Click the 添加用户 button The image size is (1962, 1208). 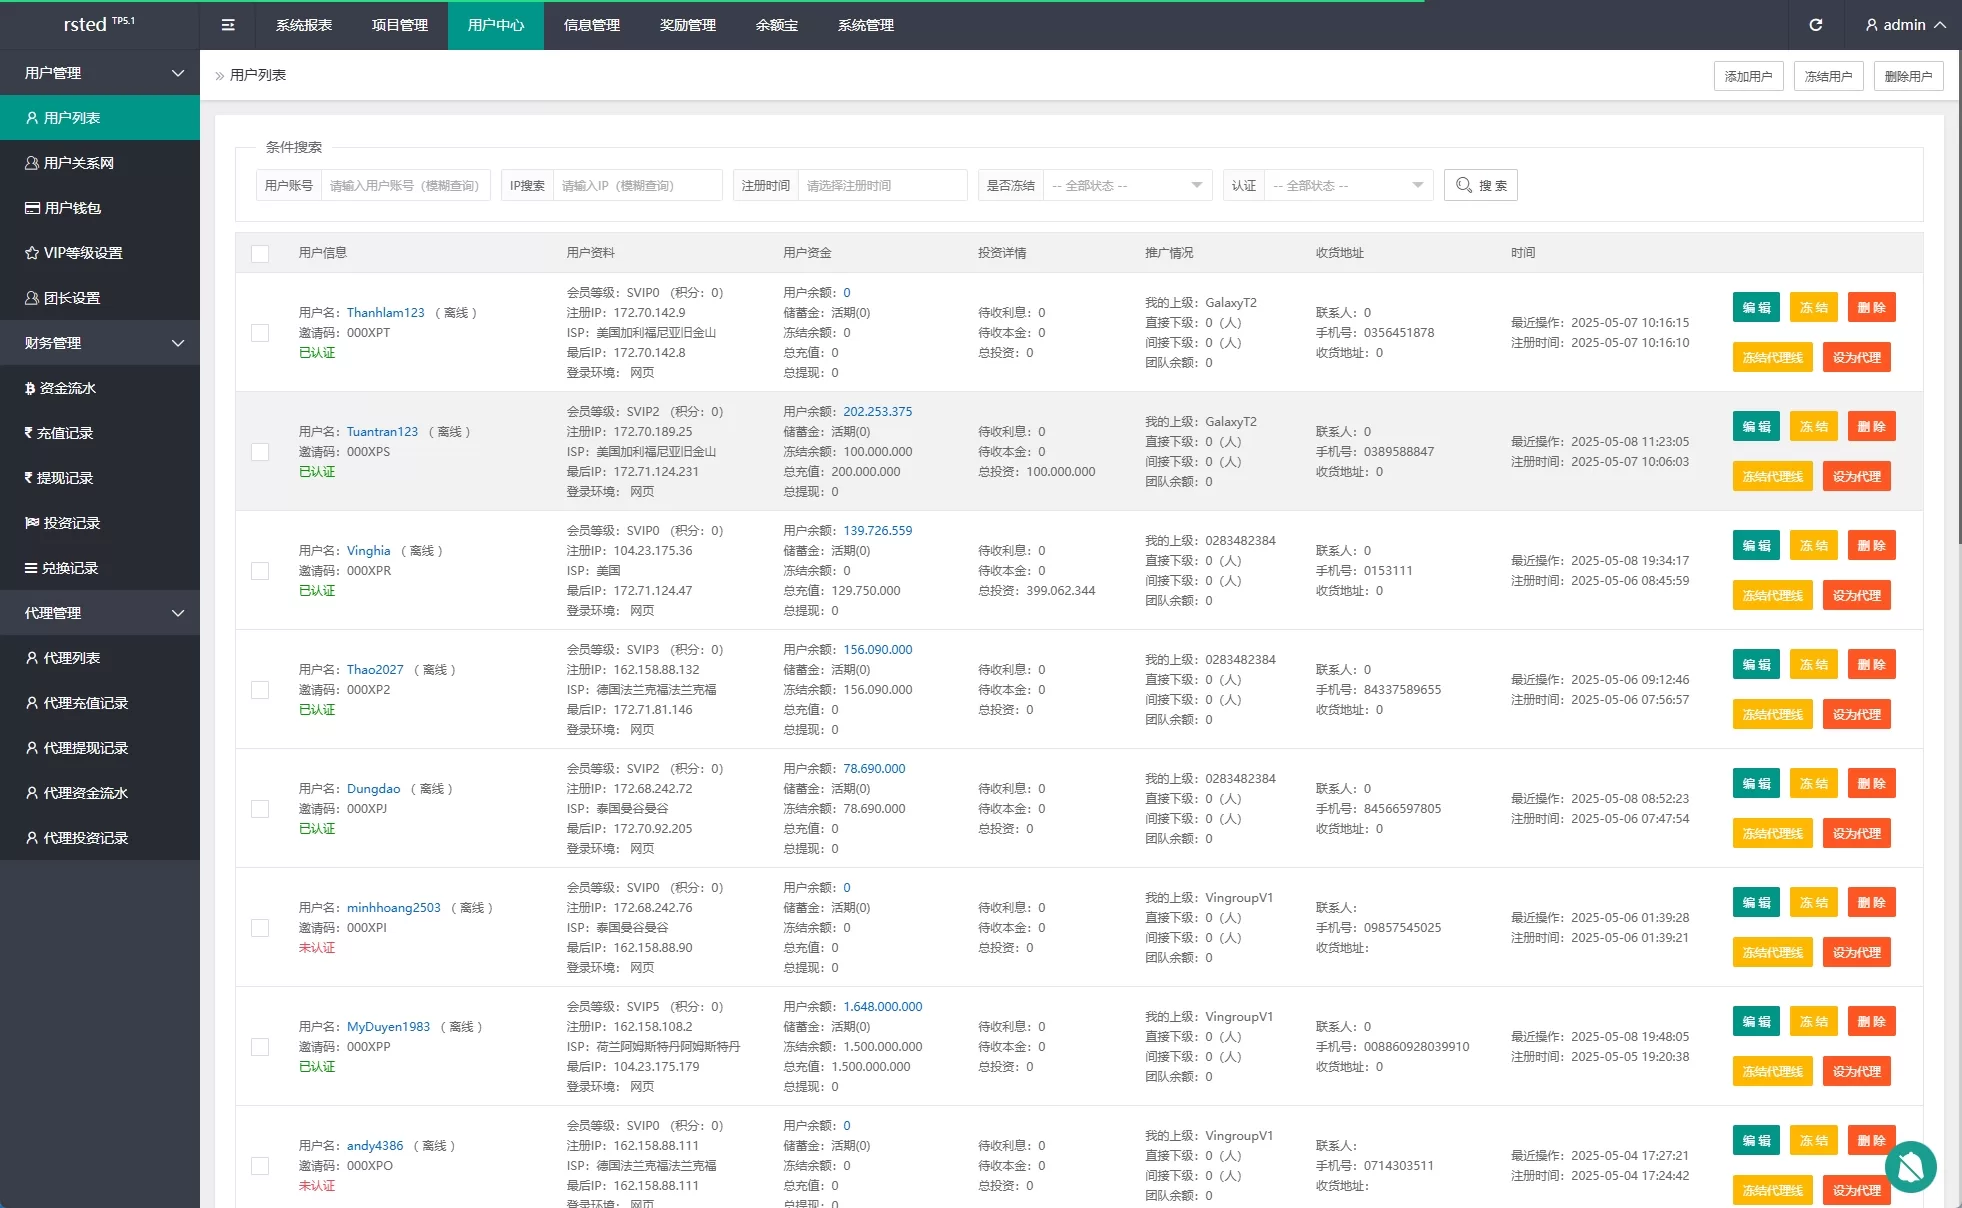[x=1748, y=76]
